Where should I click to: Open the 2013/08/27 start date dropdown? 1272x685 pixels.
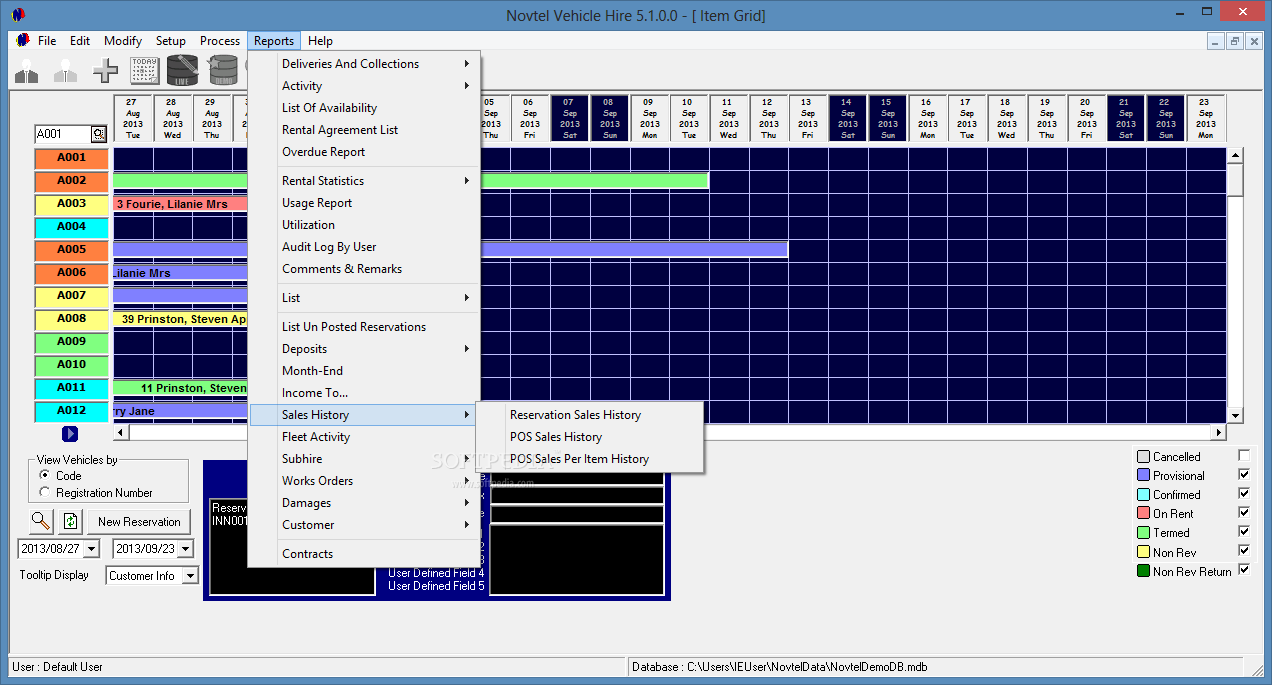[x=92, y=549]
